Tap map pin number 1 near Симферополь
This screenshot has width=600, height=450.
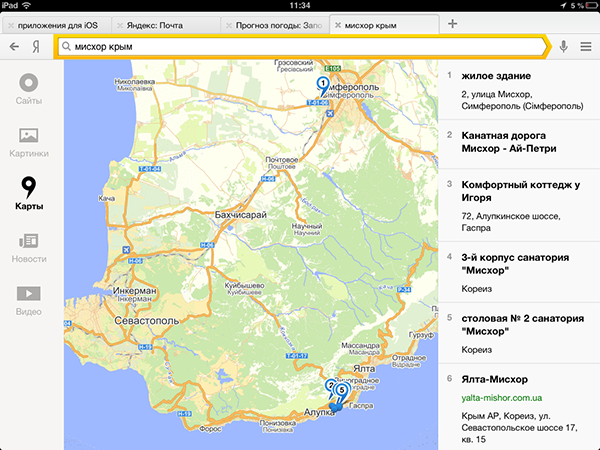pos(323,85)
